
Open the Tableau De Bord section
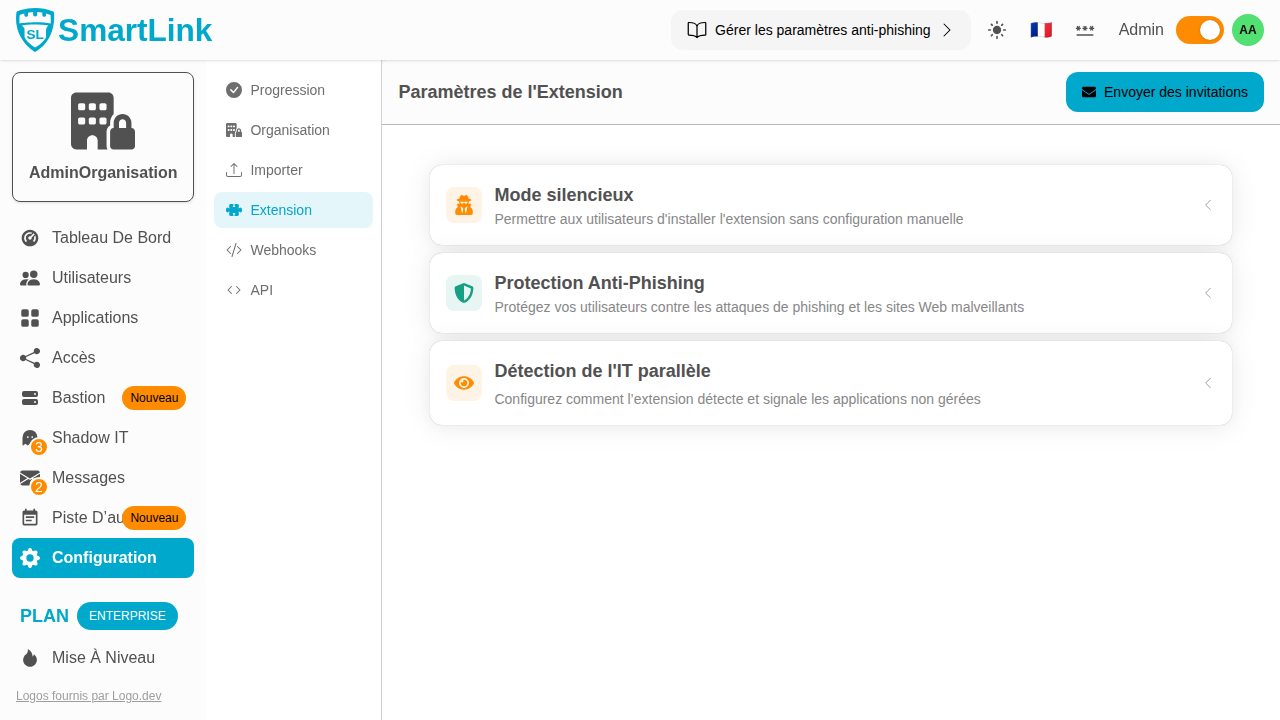pos(29,237)
